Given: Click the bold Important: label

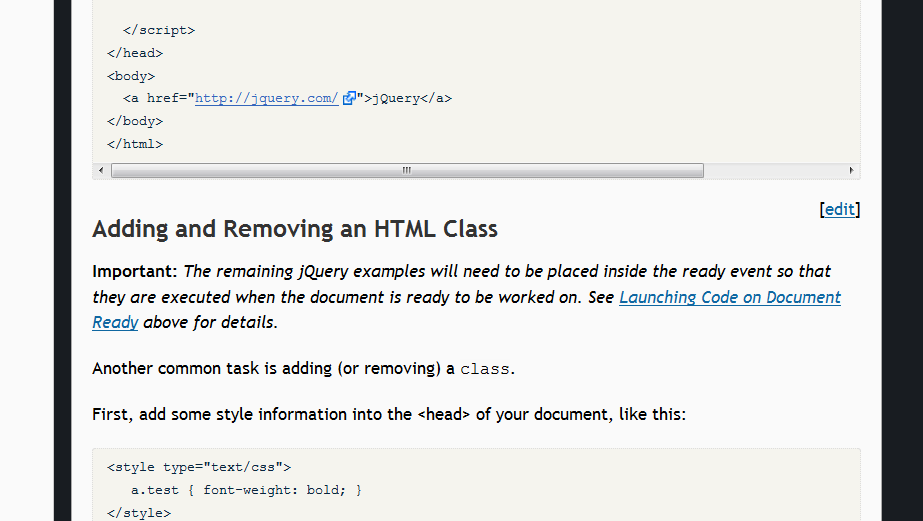Looking at the screenshot, I should [x=135, y=271].
